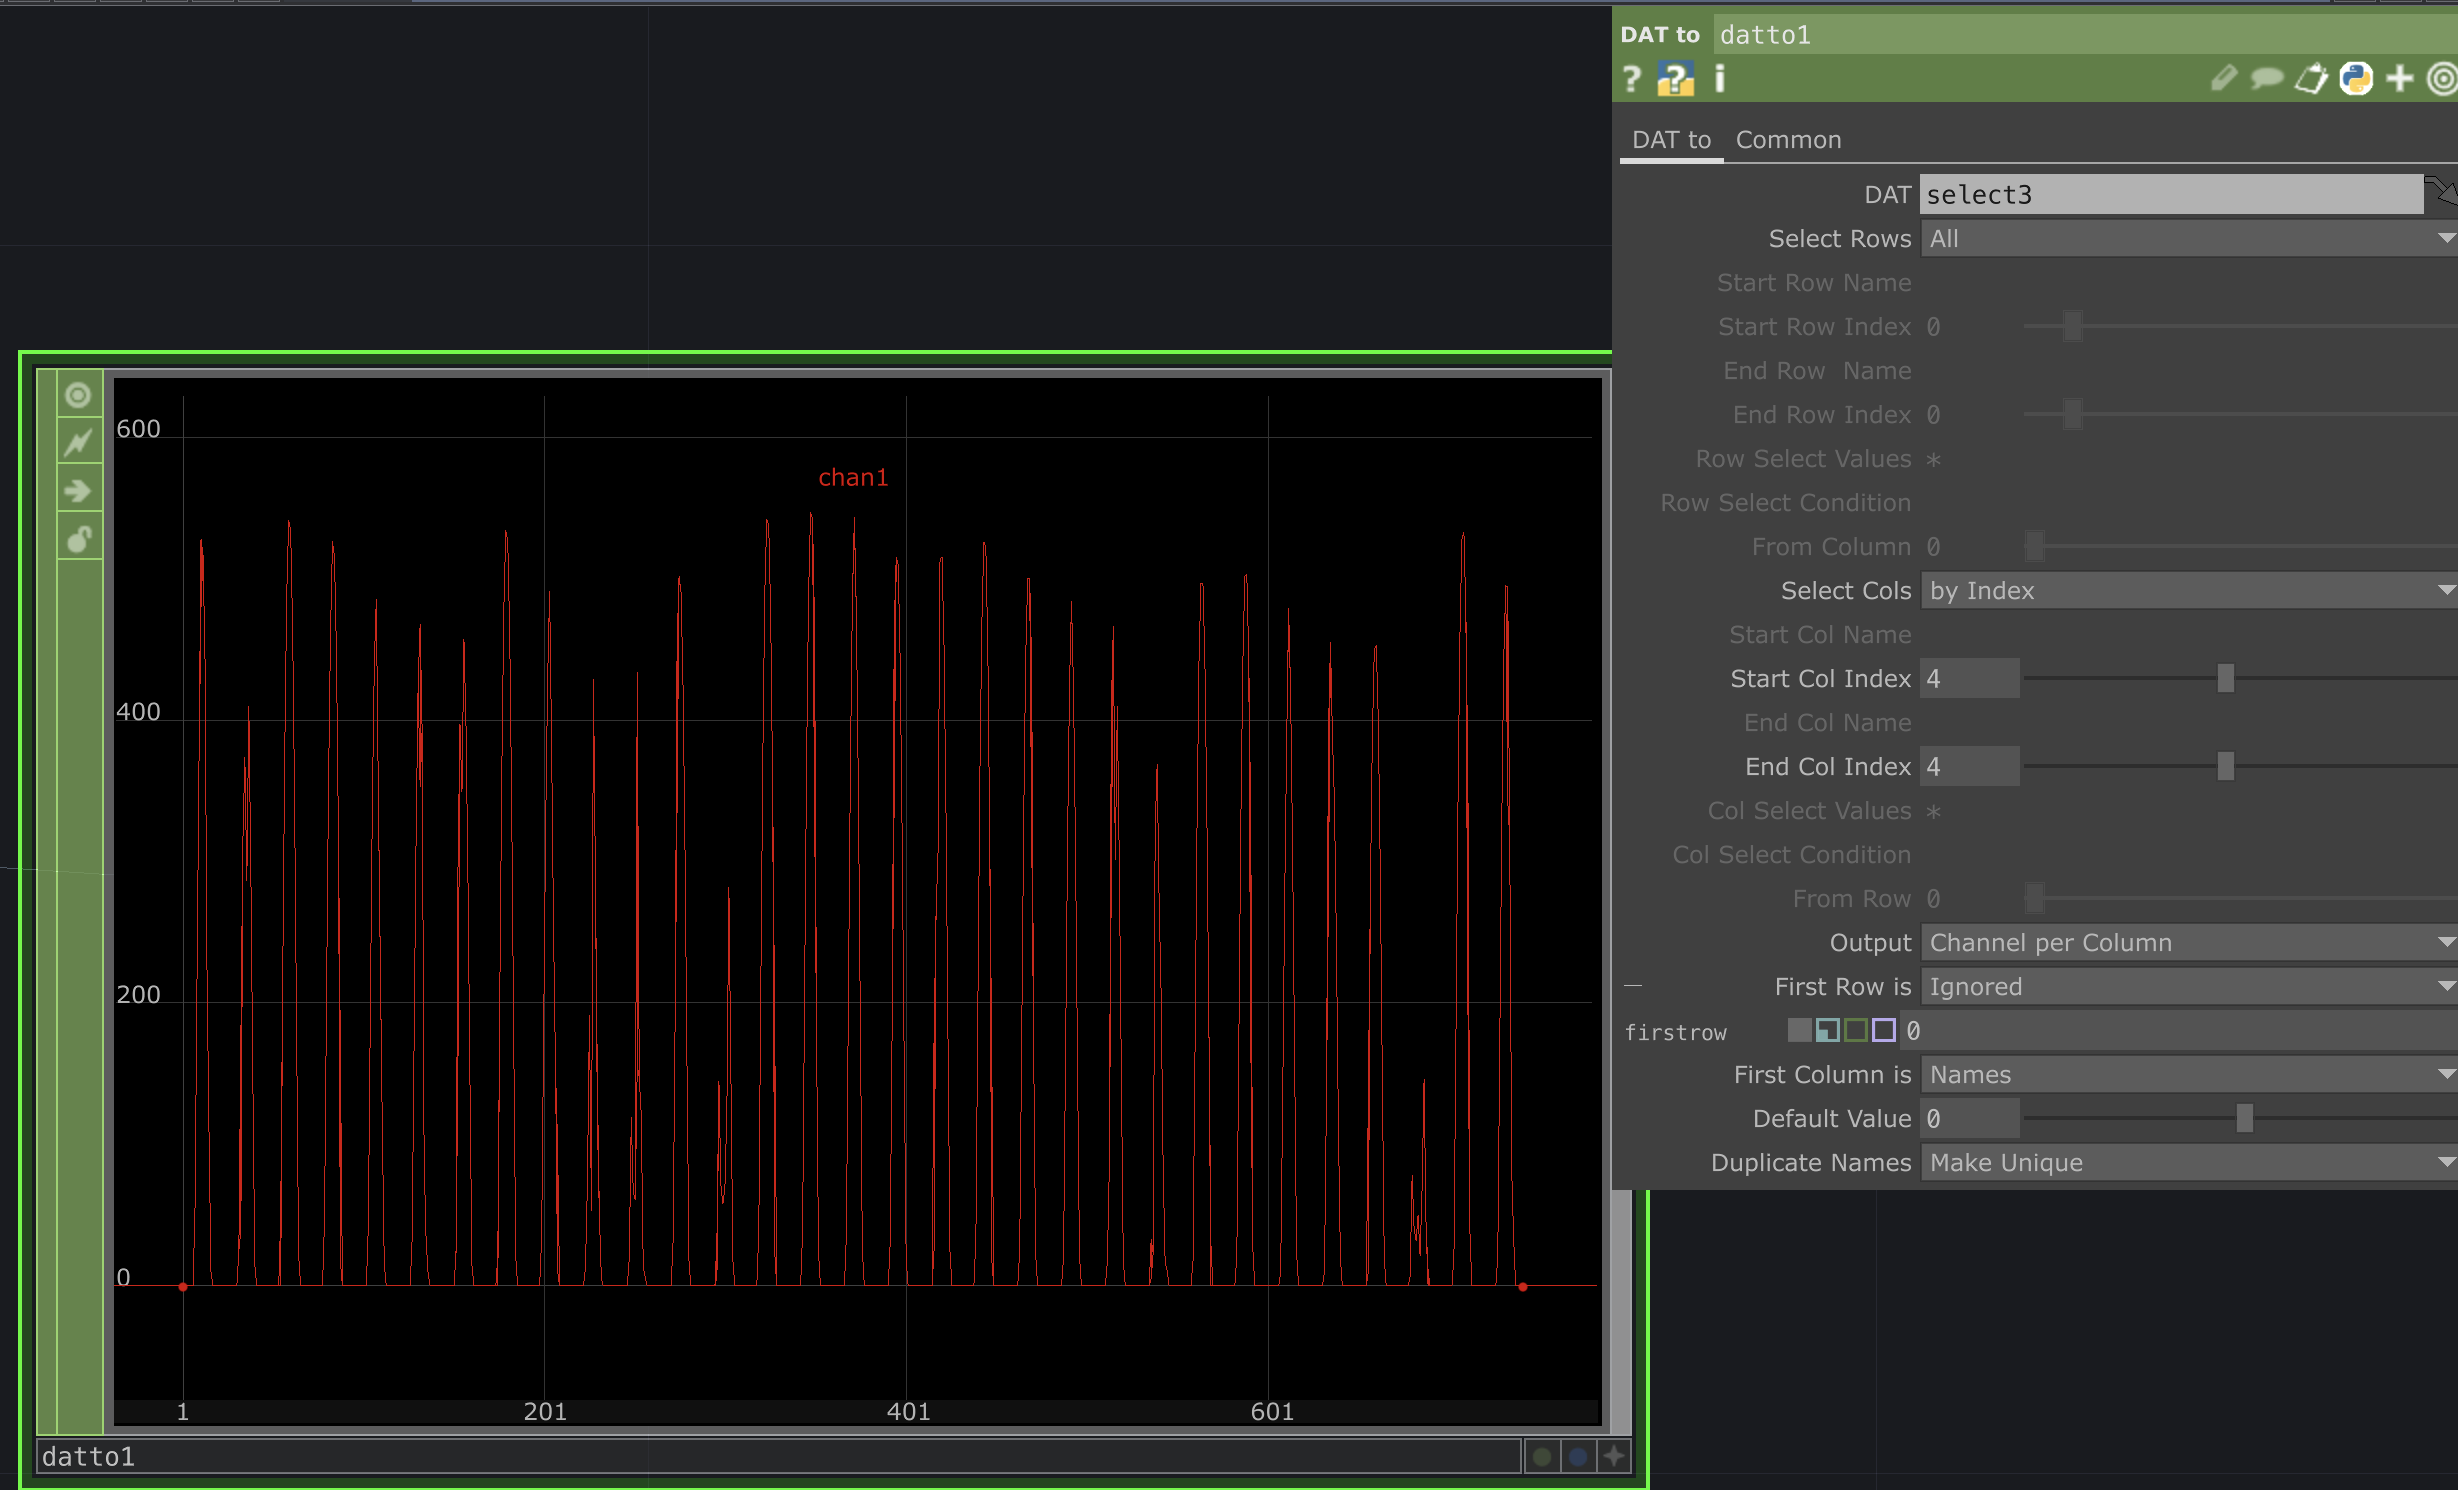This screenshot has width=2458, height=1490.
Task: Open Python help icon in parameter header
Action: [x=1675, y=78]
